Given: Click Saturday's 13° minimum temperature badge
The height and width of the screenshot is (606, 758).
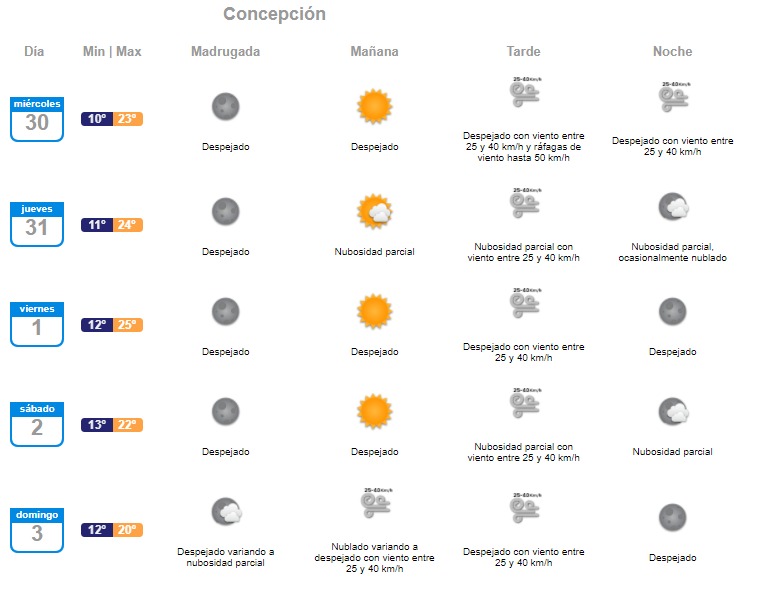Looking at the screenshot, I should pyautogui.click(x=97, y=425).
